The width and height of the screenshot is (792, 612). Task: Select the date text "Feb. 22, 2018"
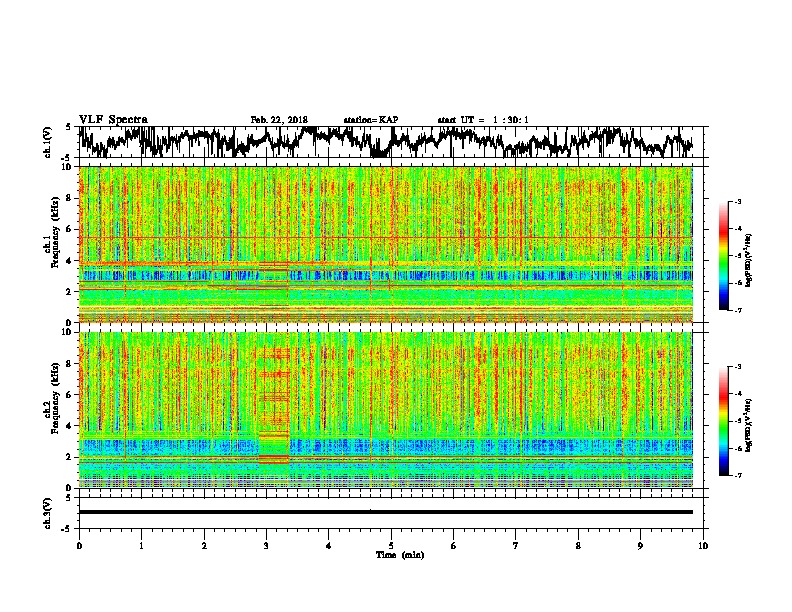(x=279, y=120)
